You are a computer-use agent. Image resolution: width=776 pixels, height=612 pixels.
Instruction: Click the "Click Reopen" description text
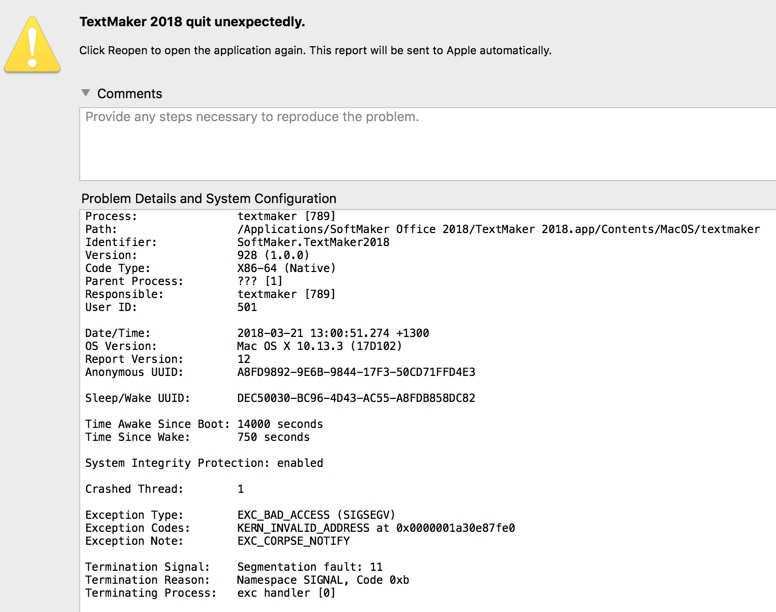click(315, 50)
